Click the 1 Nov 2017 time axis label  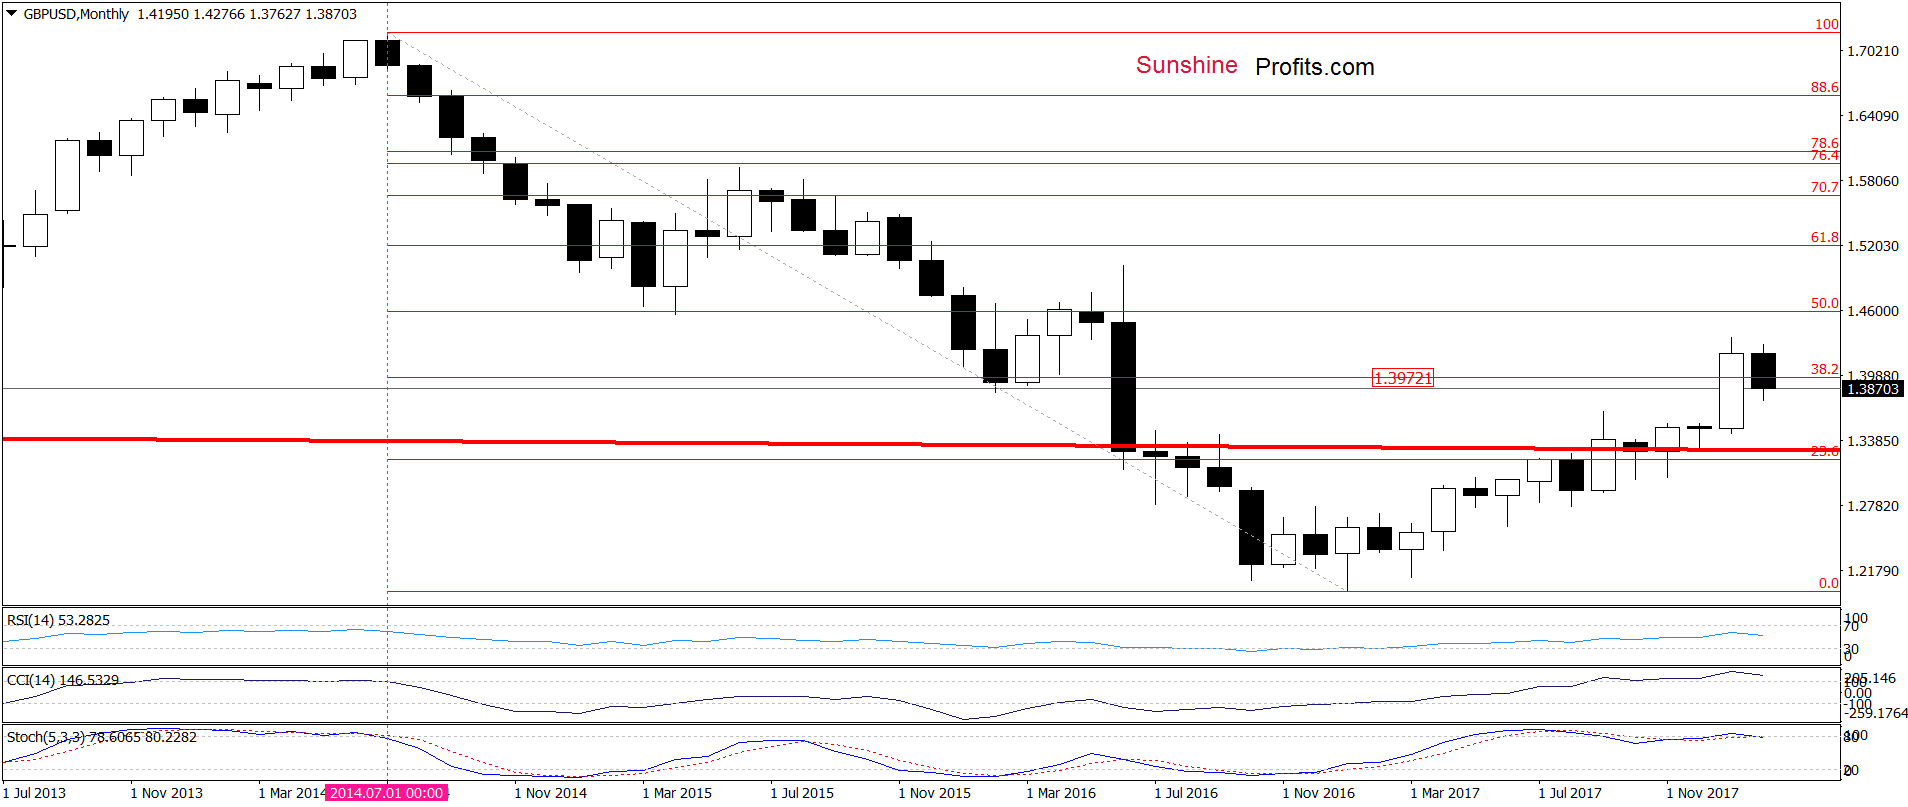click(1702, 793)
